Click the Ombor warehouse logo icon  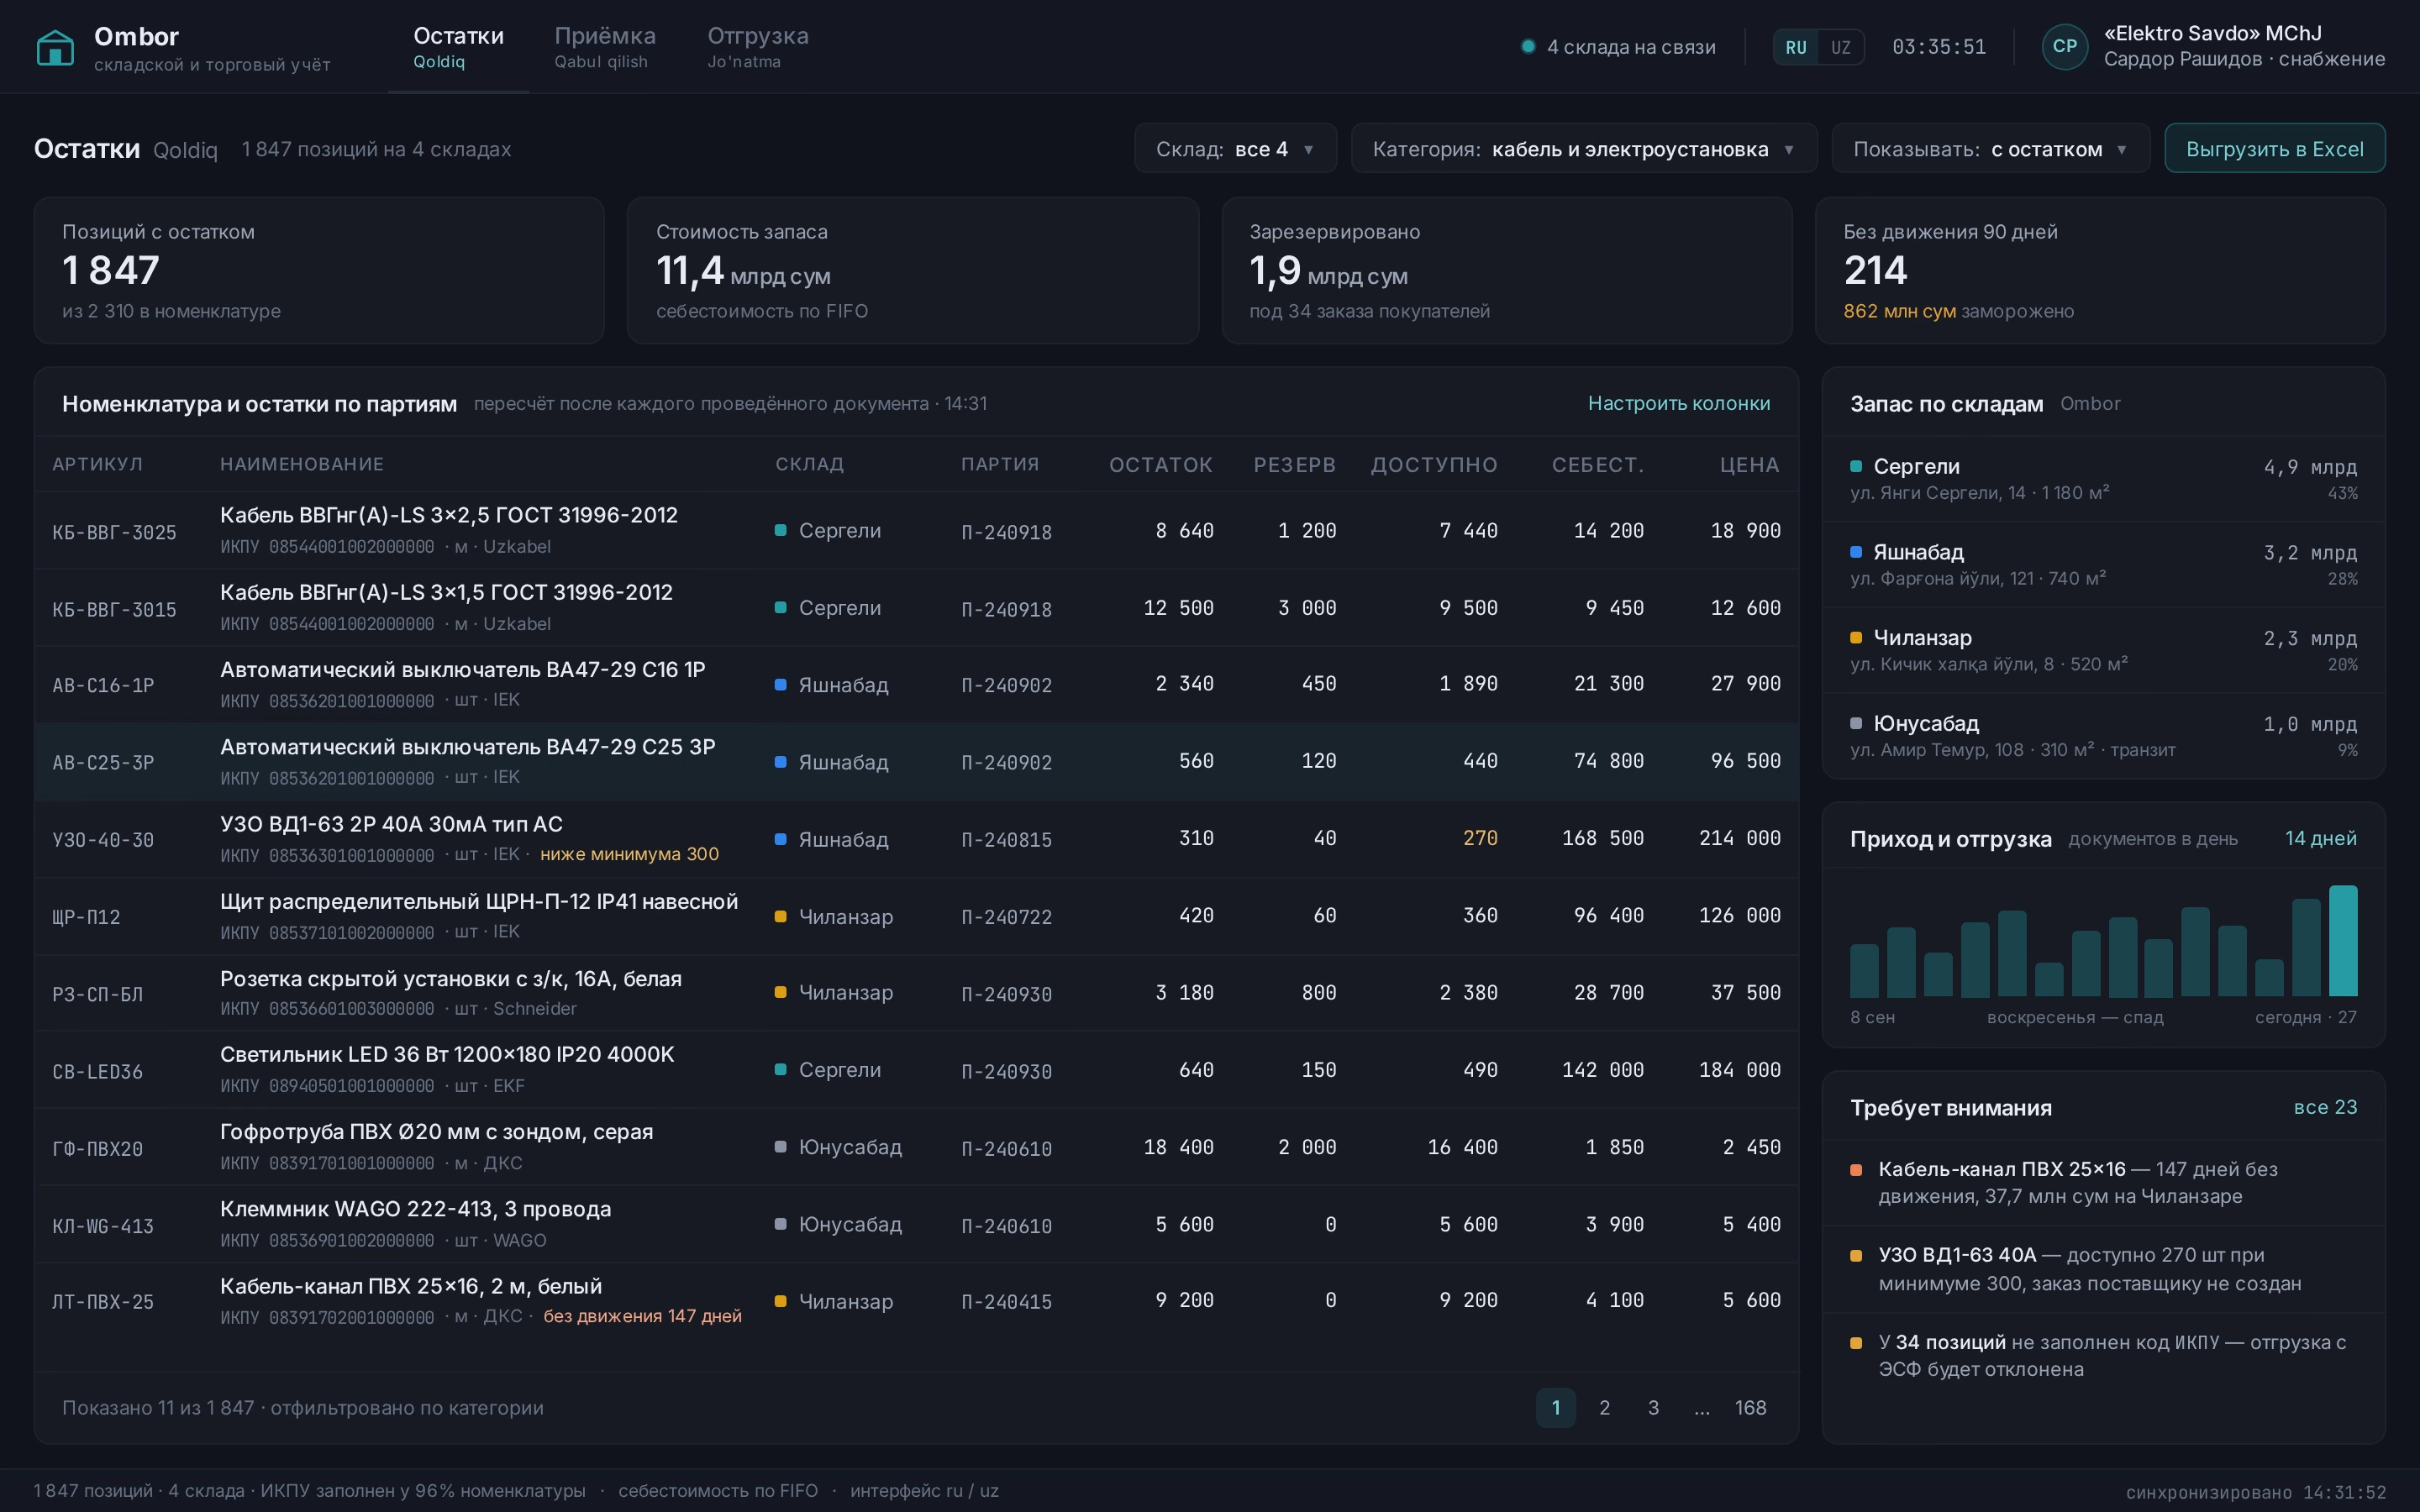(55, 47)
